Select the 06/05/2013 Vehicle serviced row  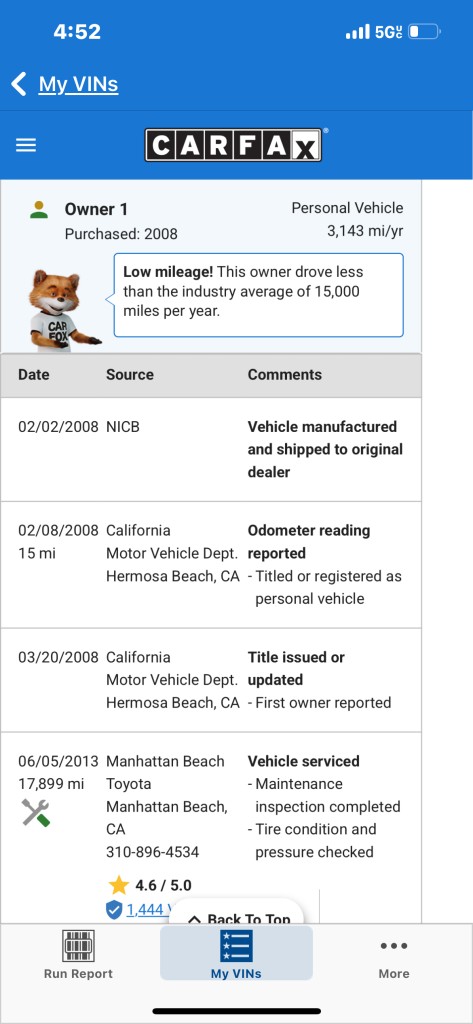pos(211,828)
